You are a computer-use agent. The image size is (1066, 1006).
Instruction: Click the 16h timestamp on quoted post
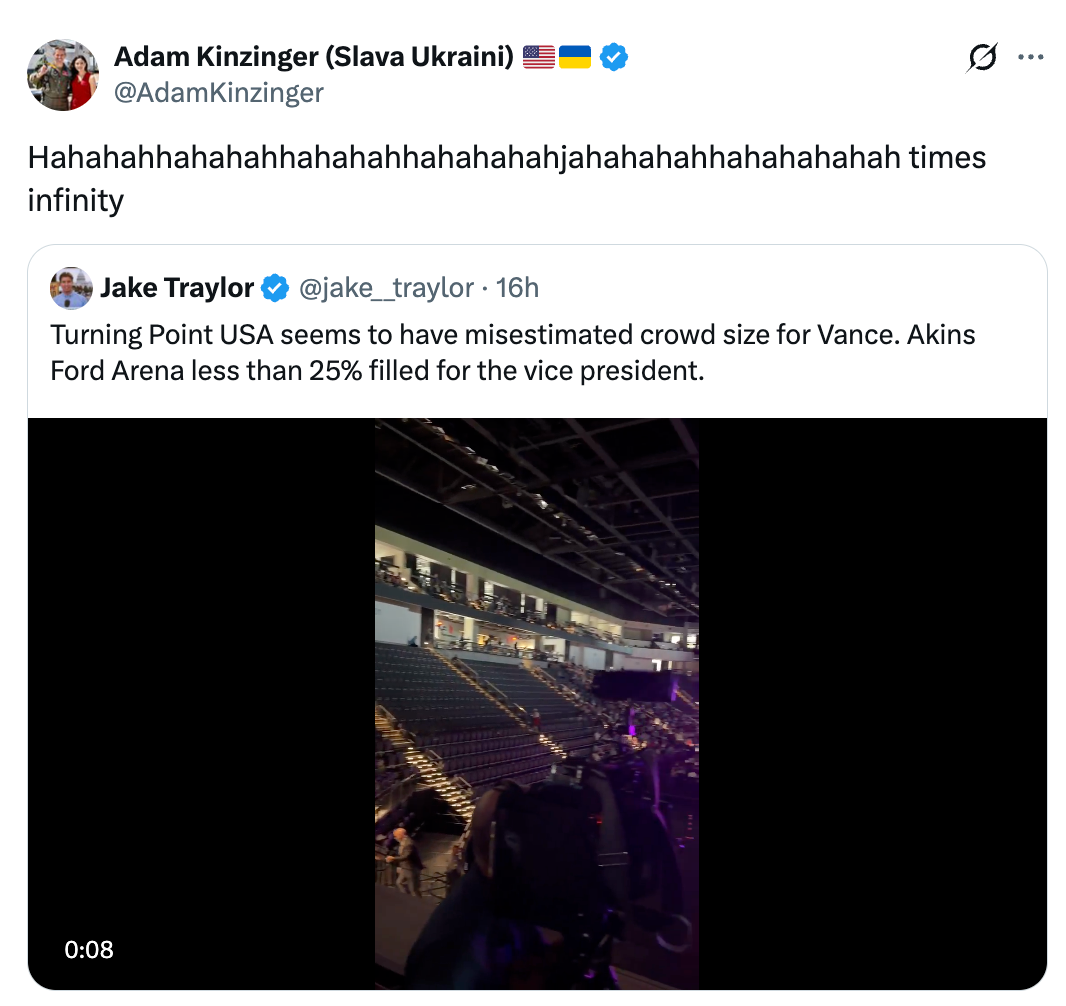(x=517, y=289)
